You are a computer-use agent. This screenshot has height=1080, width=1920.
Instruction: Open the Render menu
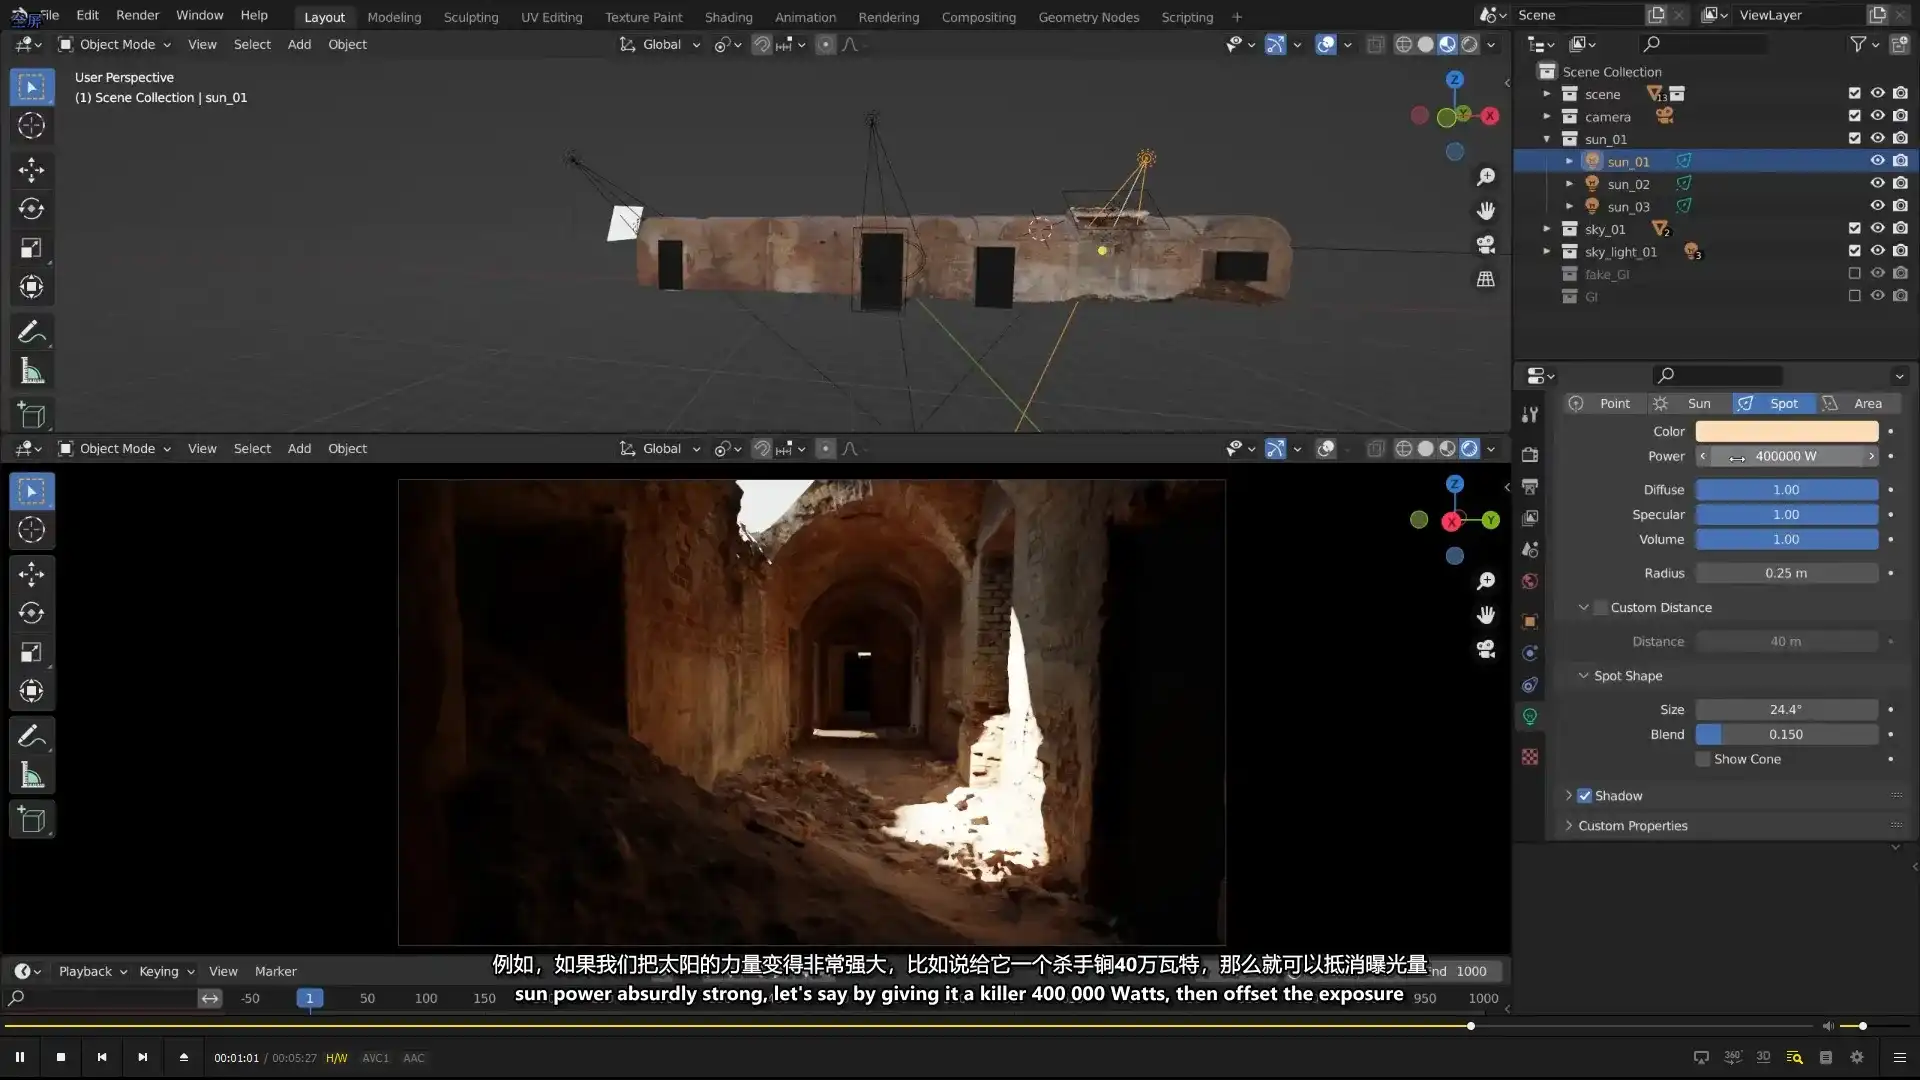[137, 15]
